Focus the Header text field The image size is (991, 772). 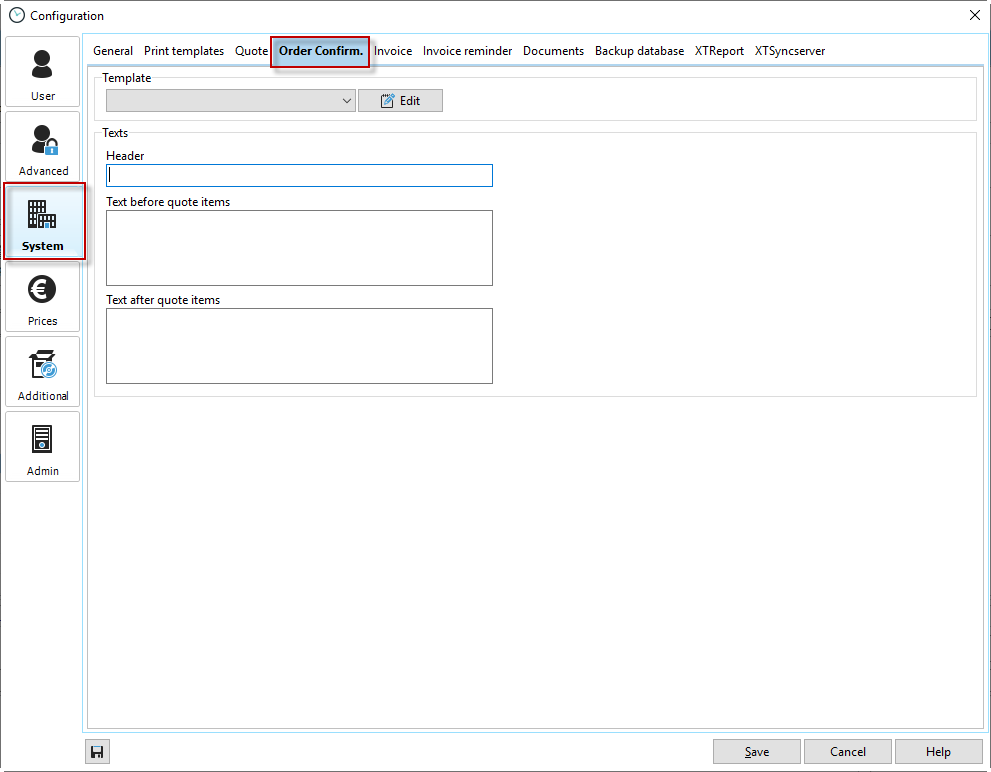coord(299,175)
